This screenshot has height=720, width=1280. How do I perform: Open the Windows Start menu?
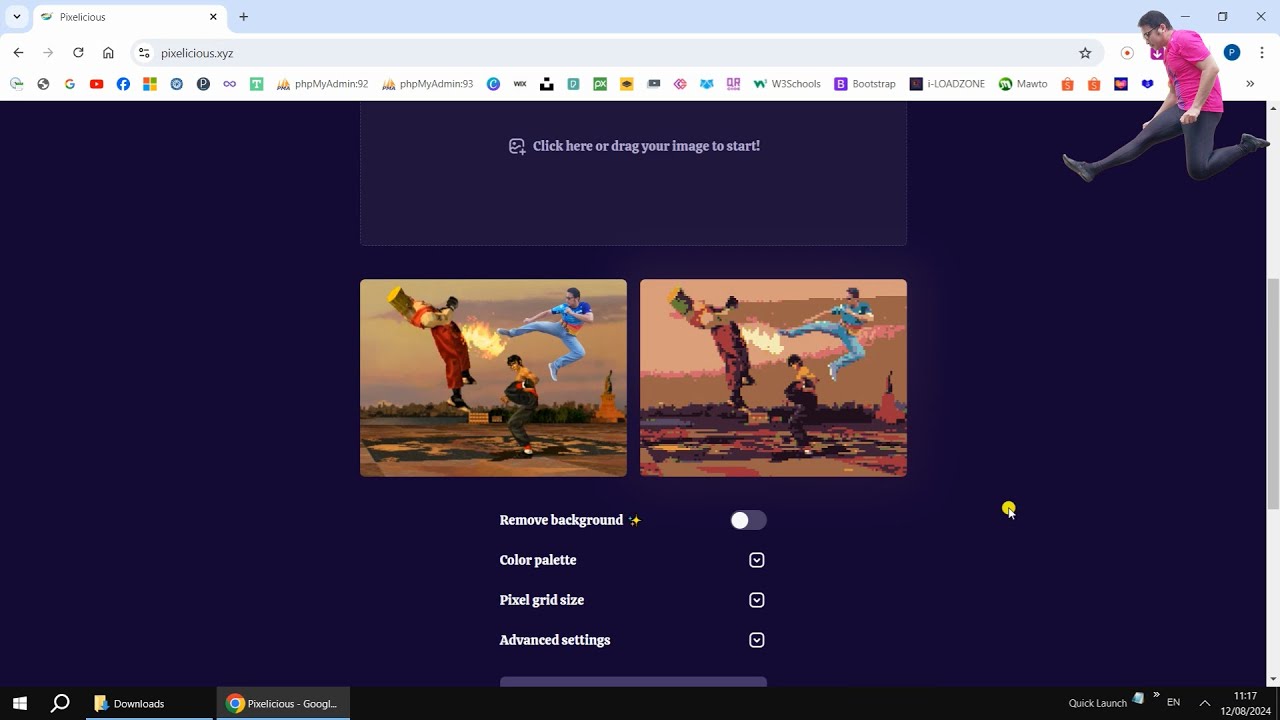(x=19, y=703)
